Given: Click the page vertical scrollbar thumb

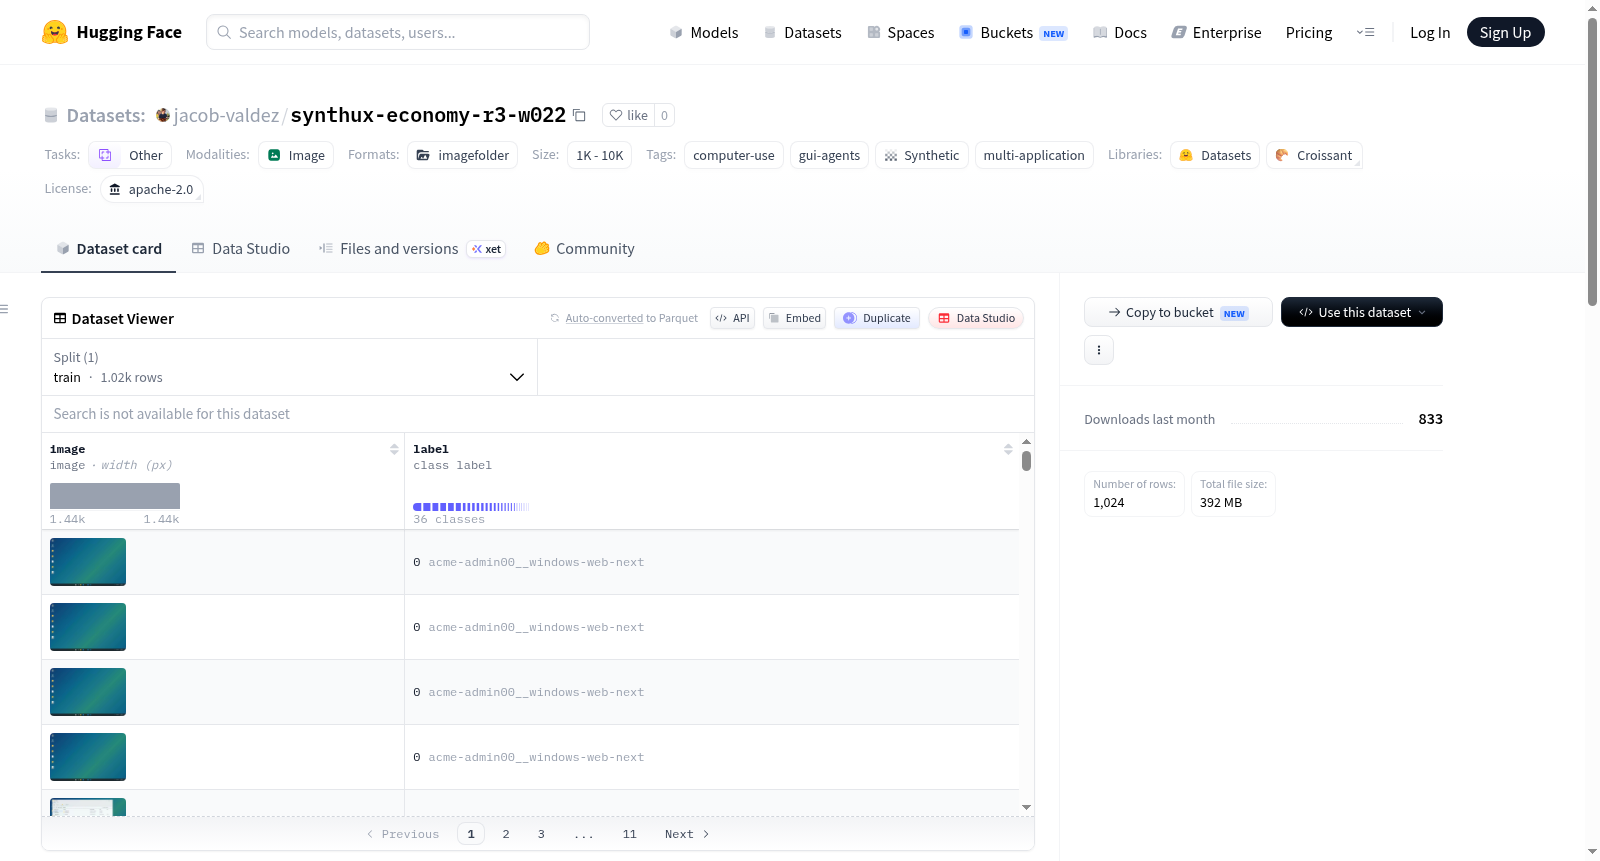Looking at the screenshot, I should coord(1592,160).
